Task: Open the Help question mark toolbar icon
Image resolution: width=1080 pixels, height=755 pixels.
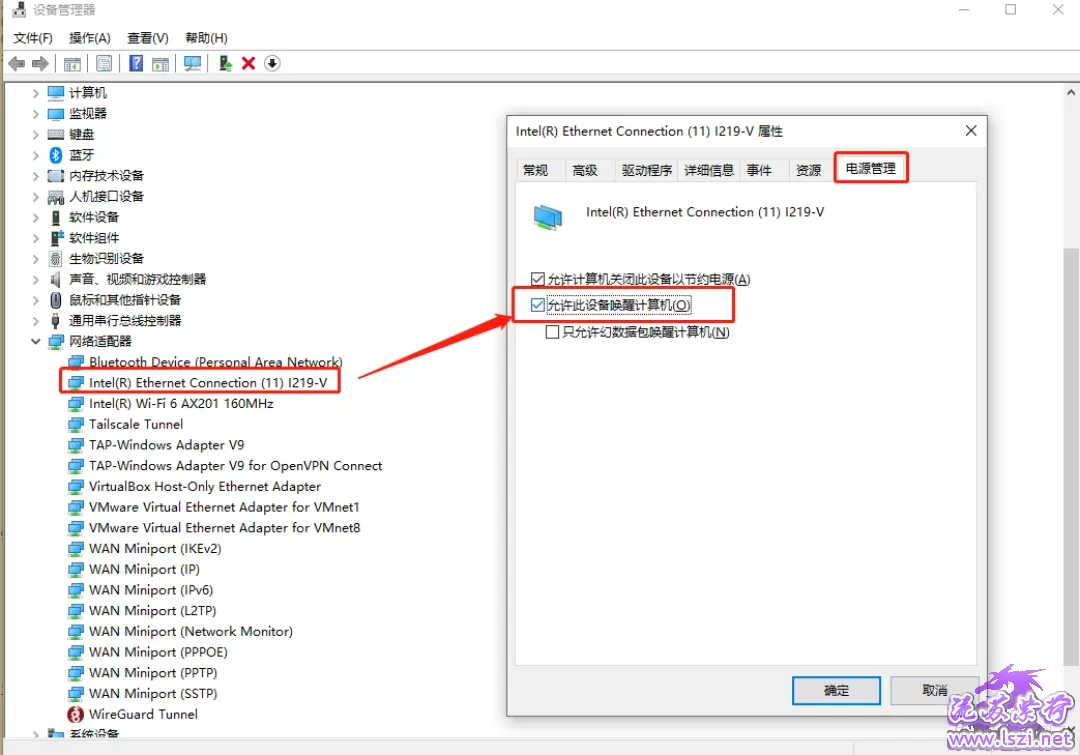Action: tap(136, 63)
